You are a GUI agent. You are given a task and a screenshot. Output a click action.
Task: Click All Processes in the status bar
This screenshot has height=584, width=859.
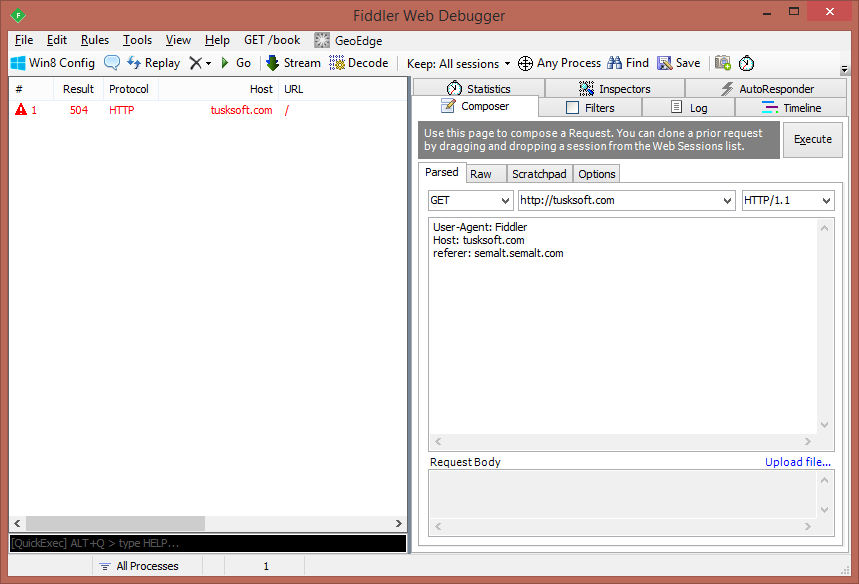point(147,566)
